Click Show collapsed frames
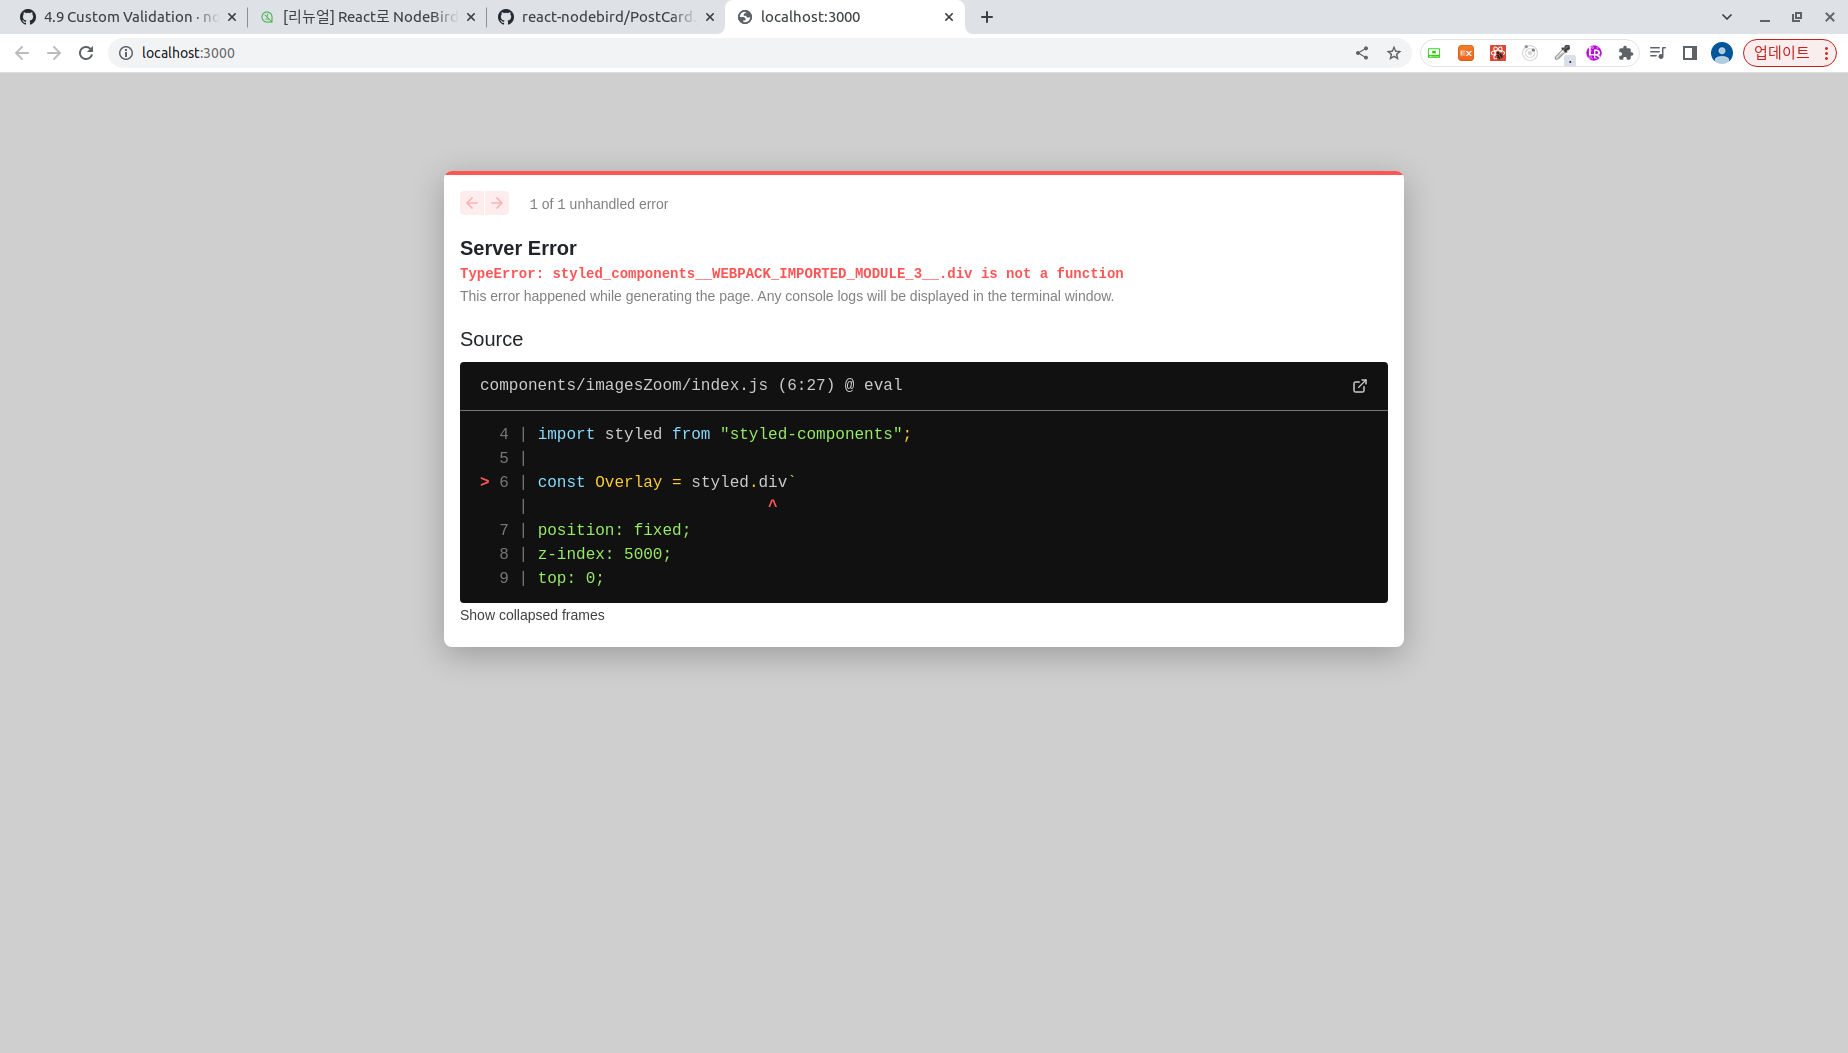Image resolution: width=1848 pixels, height=1053 pixels. (532, 615)
